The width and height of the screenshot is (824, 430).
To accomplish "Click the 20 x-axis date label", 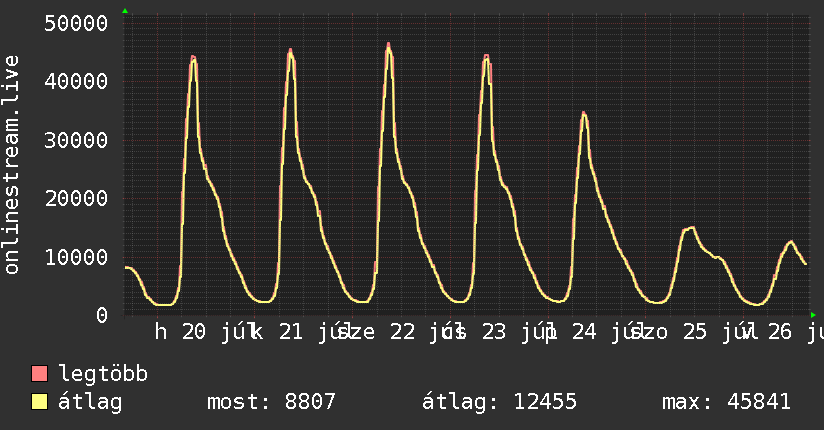I will pyautogui.click(x=194, y=332).
